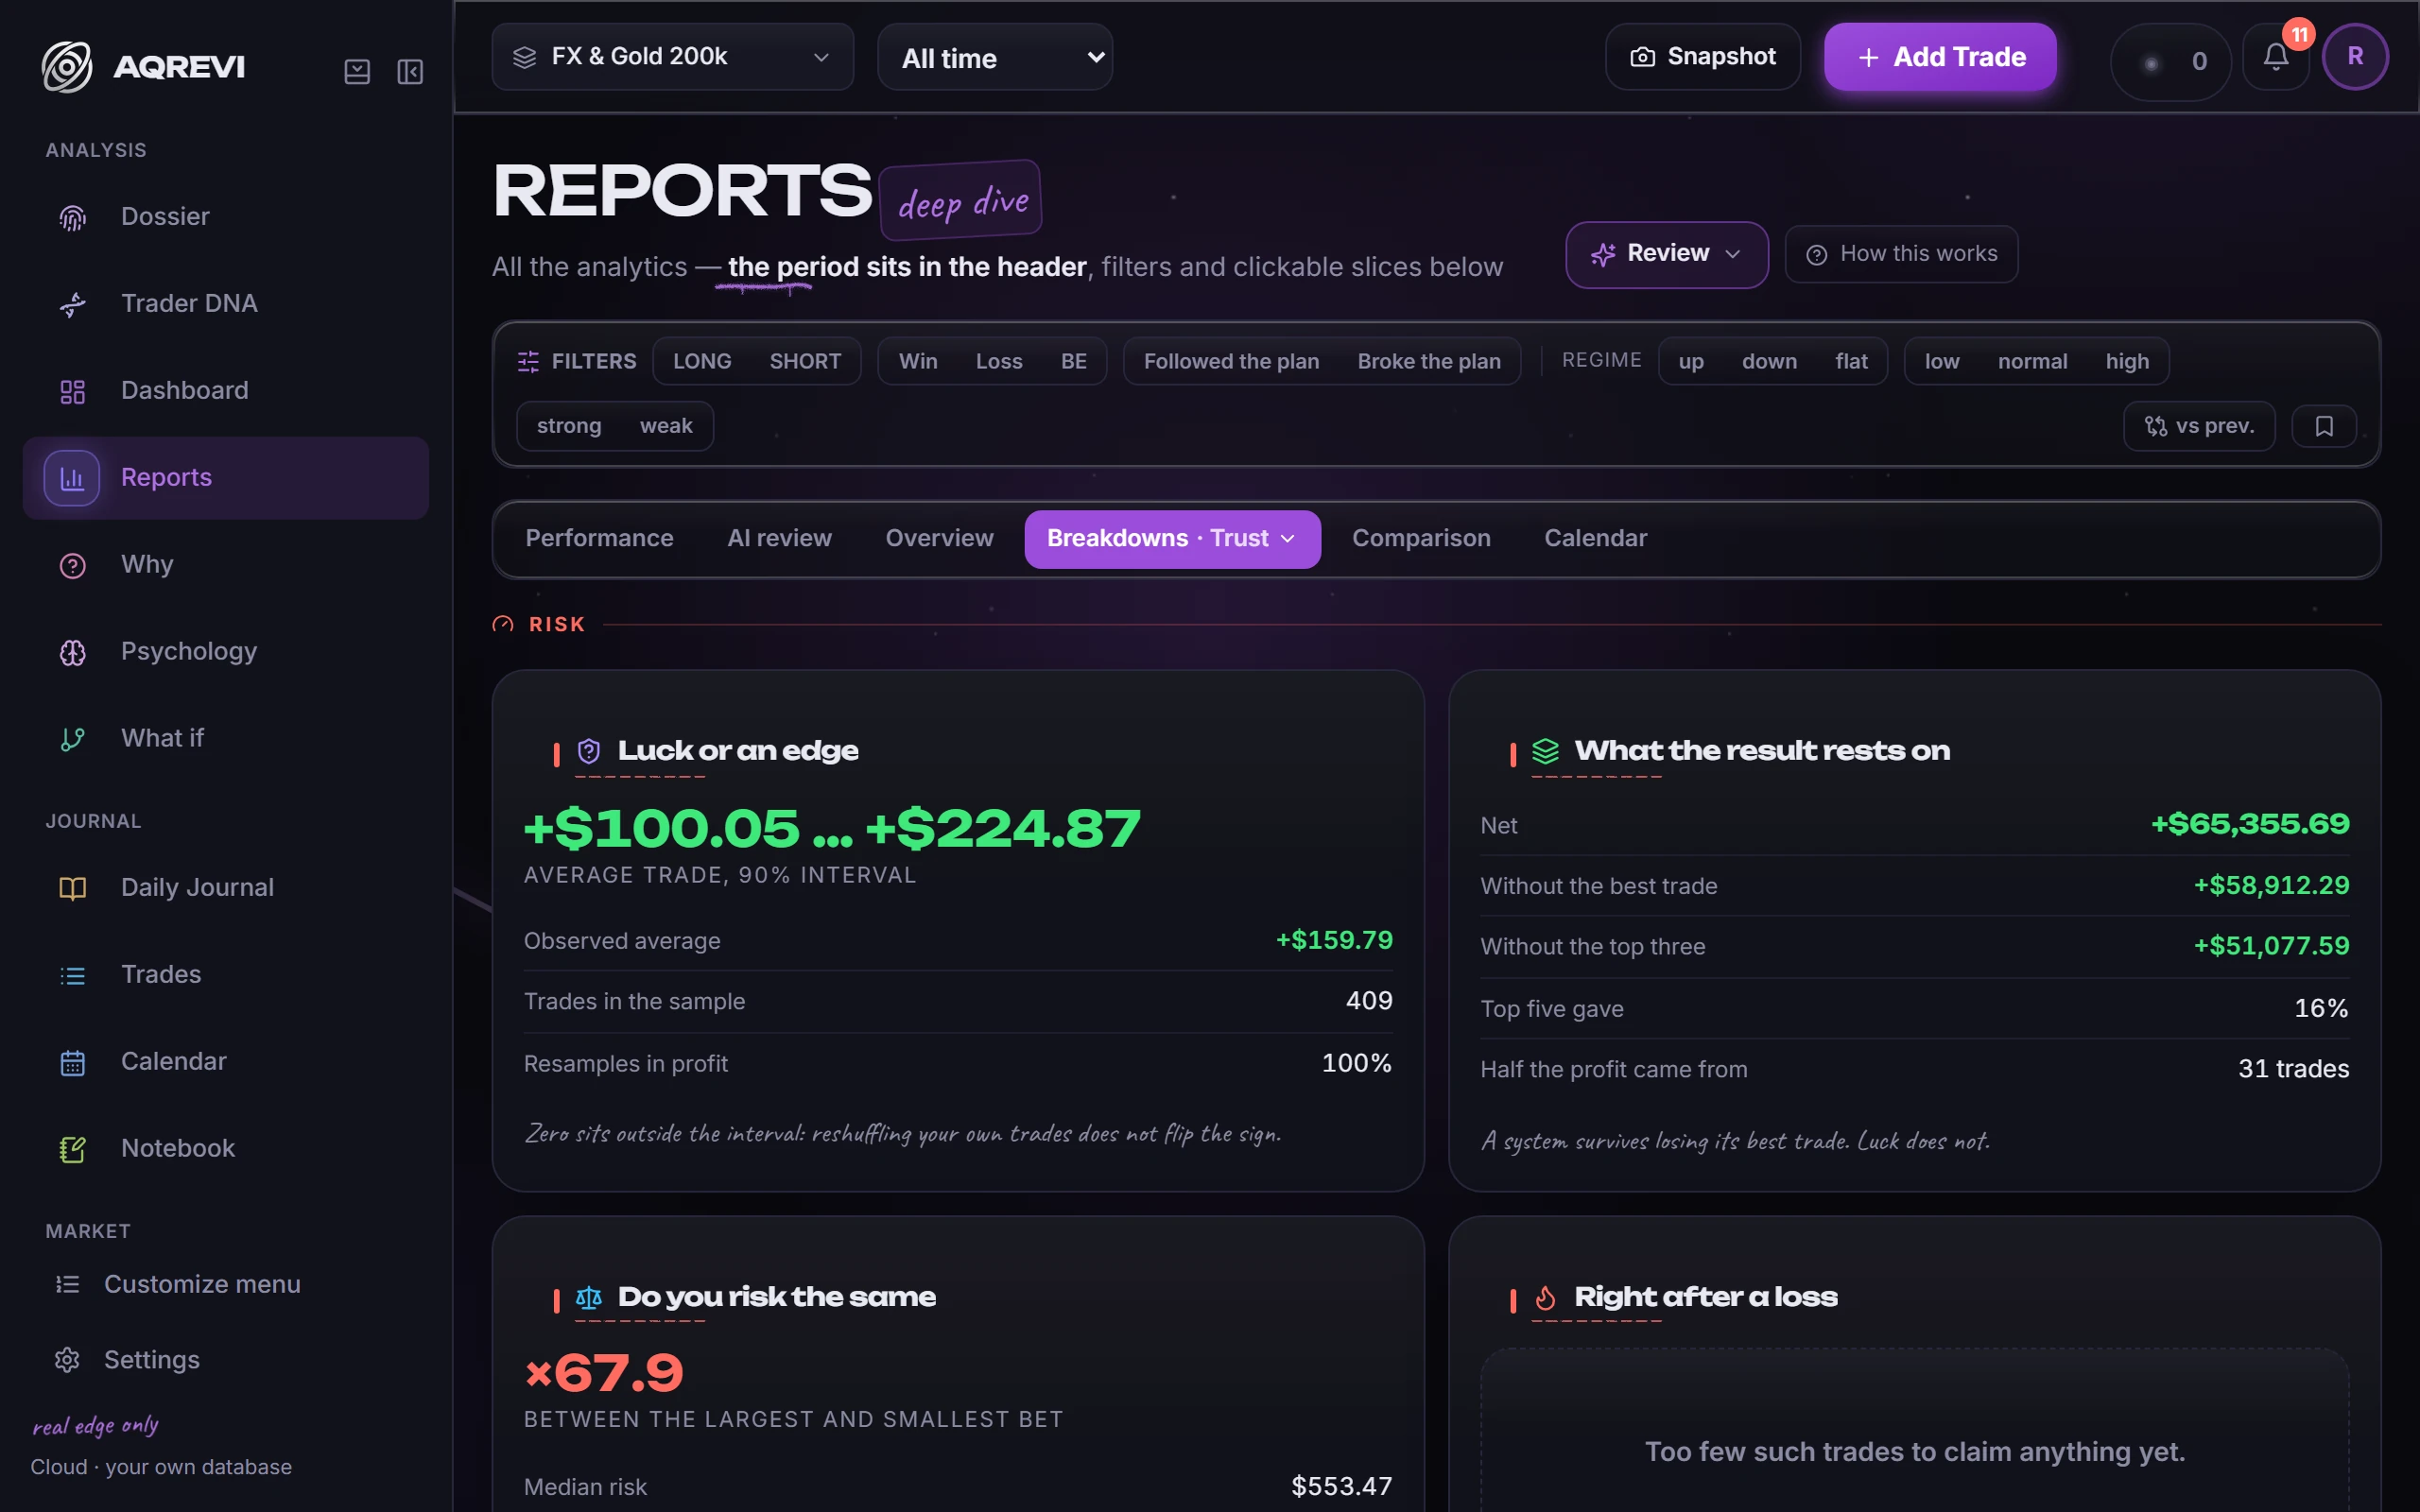
Task: Save filters with the bookmark icon
Action: click(2324, 426)
